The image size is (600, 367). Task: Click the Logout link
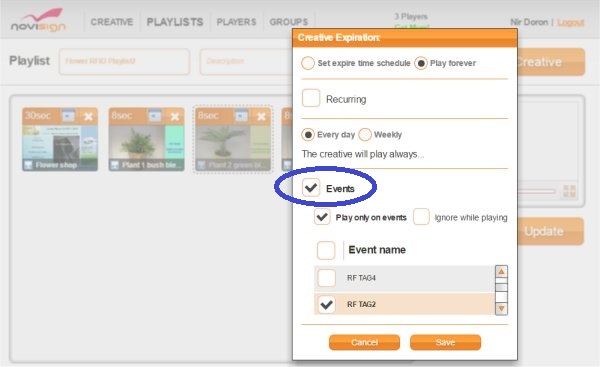(x=570, y=23)
